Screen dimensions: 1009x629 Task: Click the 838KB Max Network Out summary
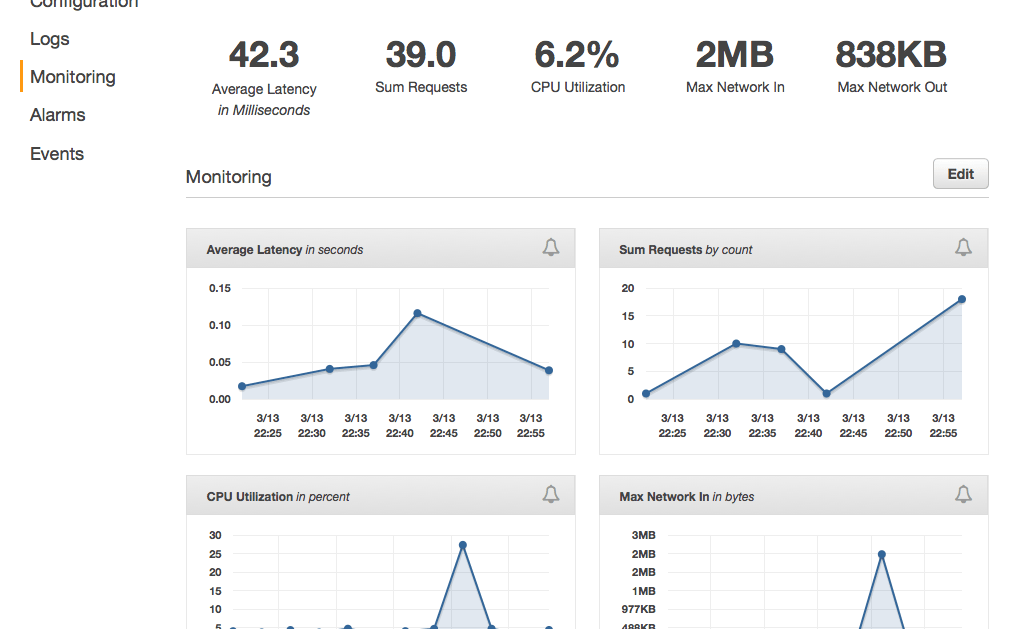pos(891,55)
